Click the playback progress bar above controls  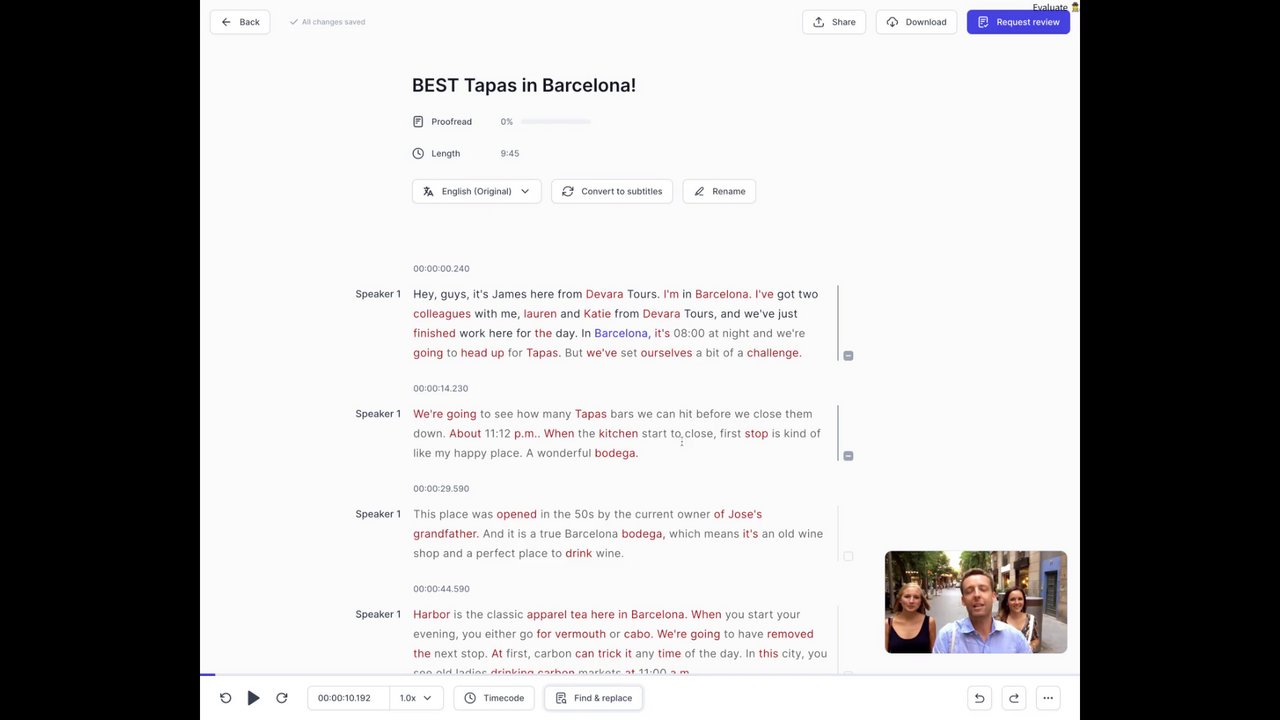click(x=640, y=675)
